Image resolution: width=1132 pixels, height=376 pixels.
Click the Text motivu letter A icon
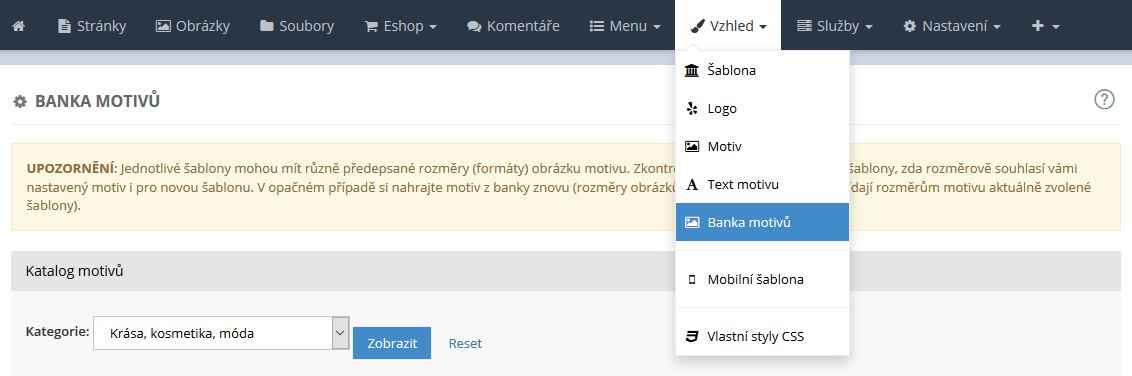point(692,185)
